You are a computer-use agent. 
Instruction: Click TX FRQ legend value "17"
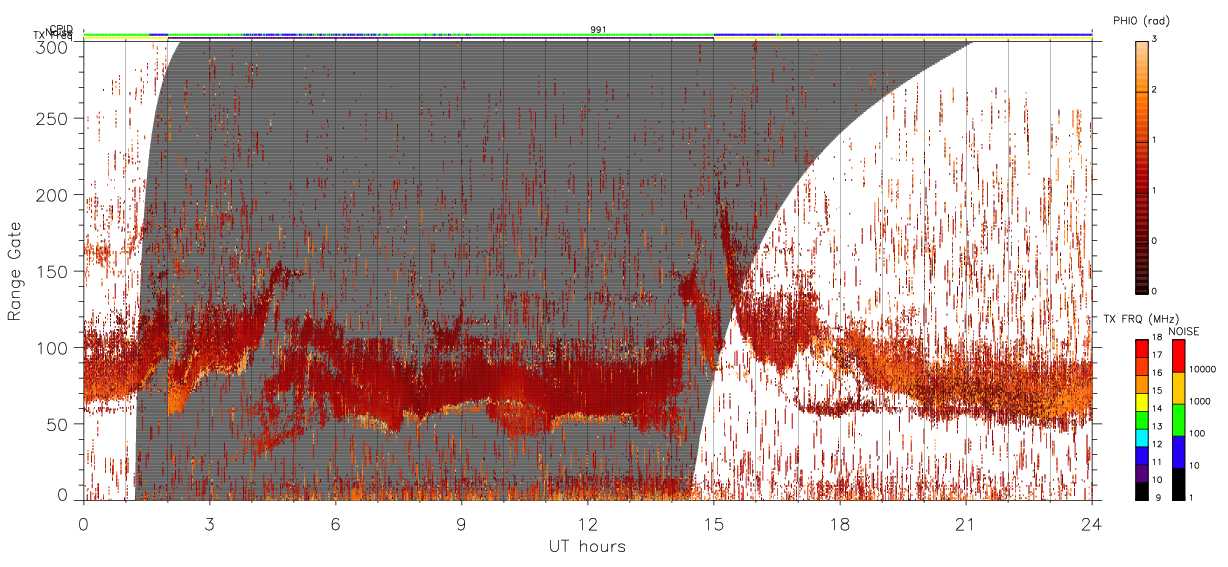(1157, 357)
